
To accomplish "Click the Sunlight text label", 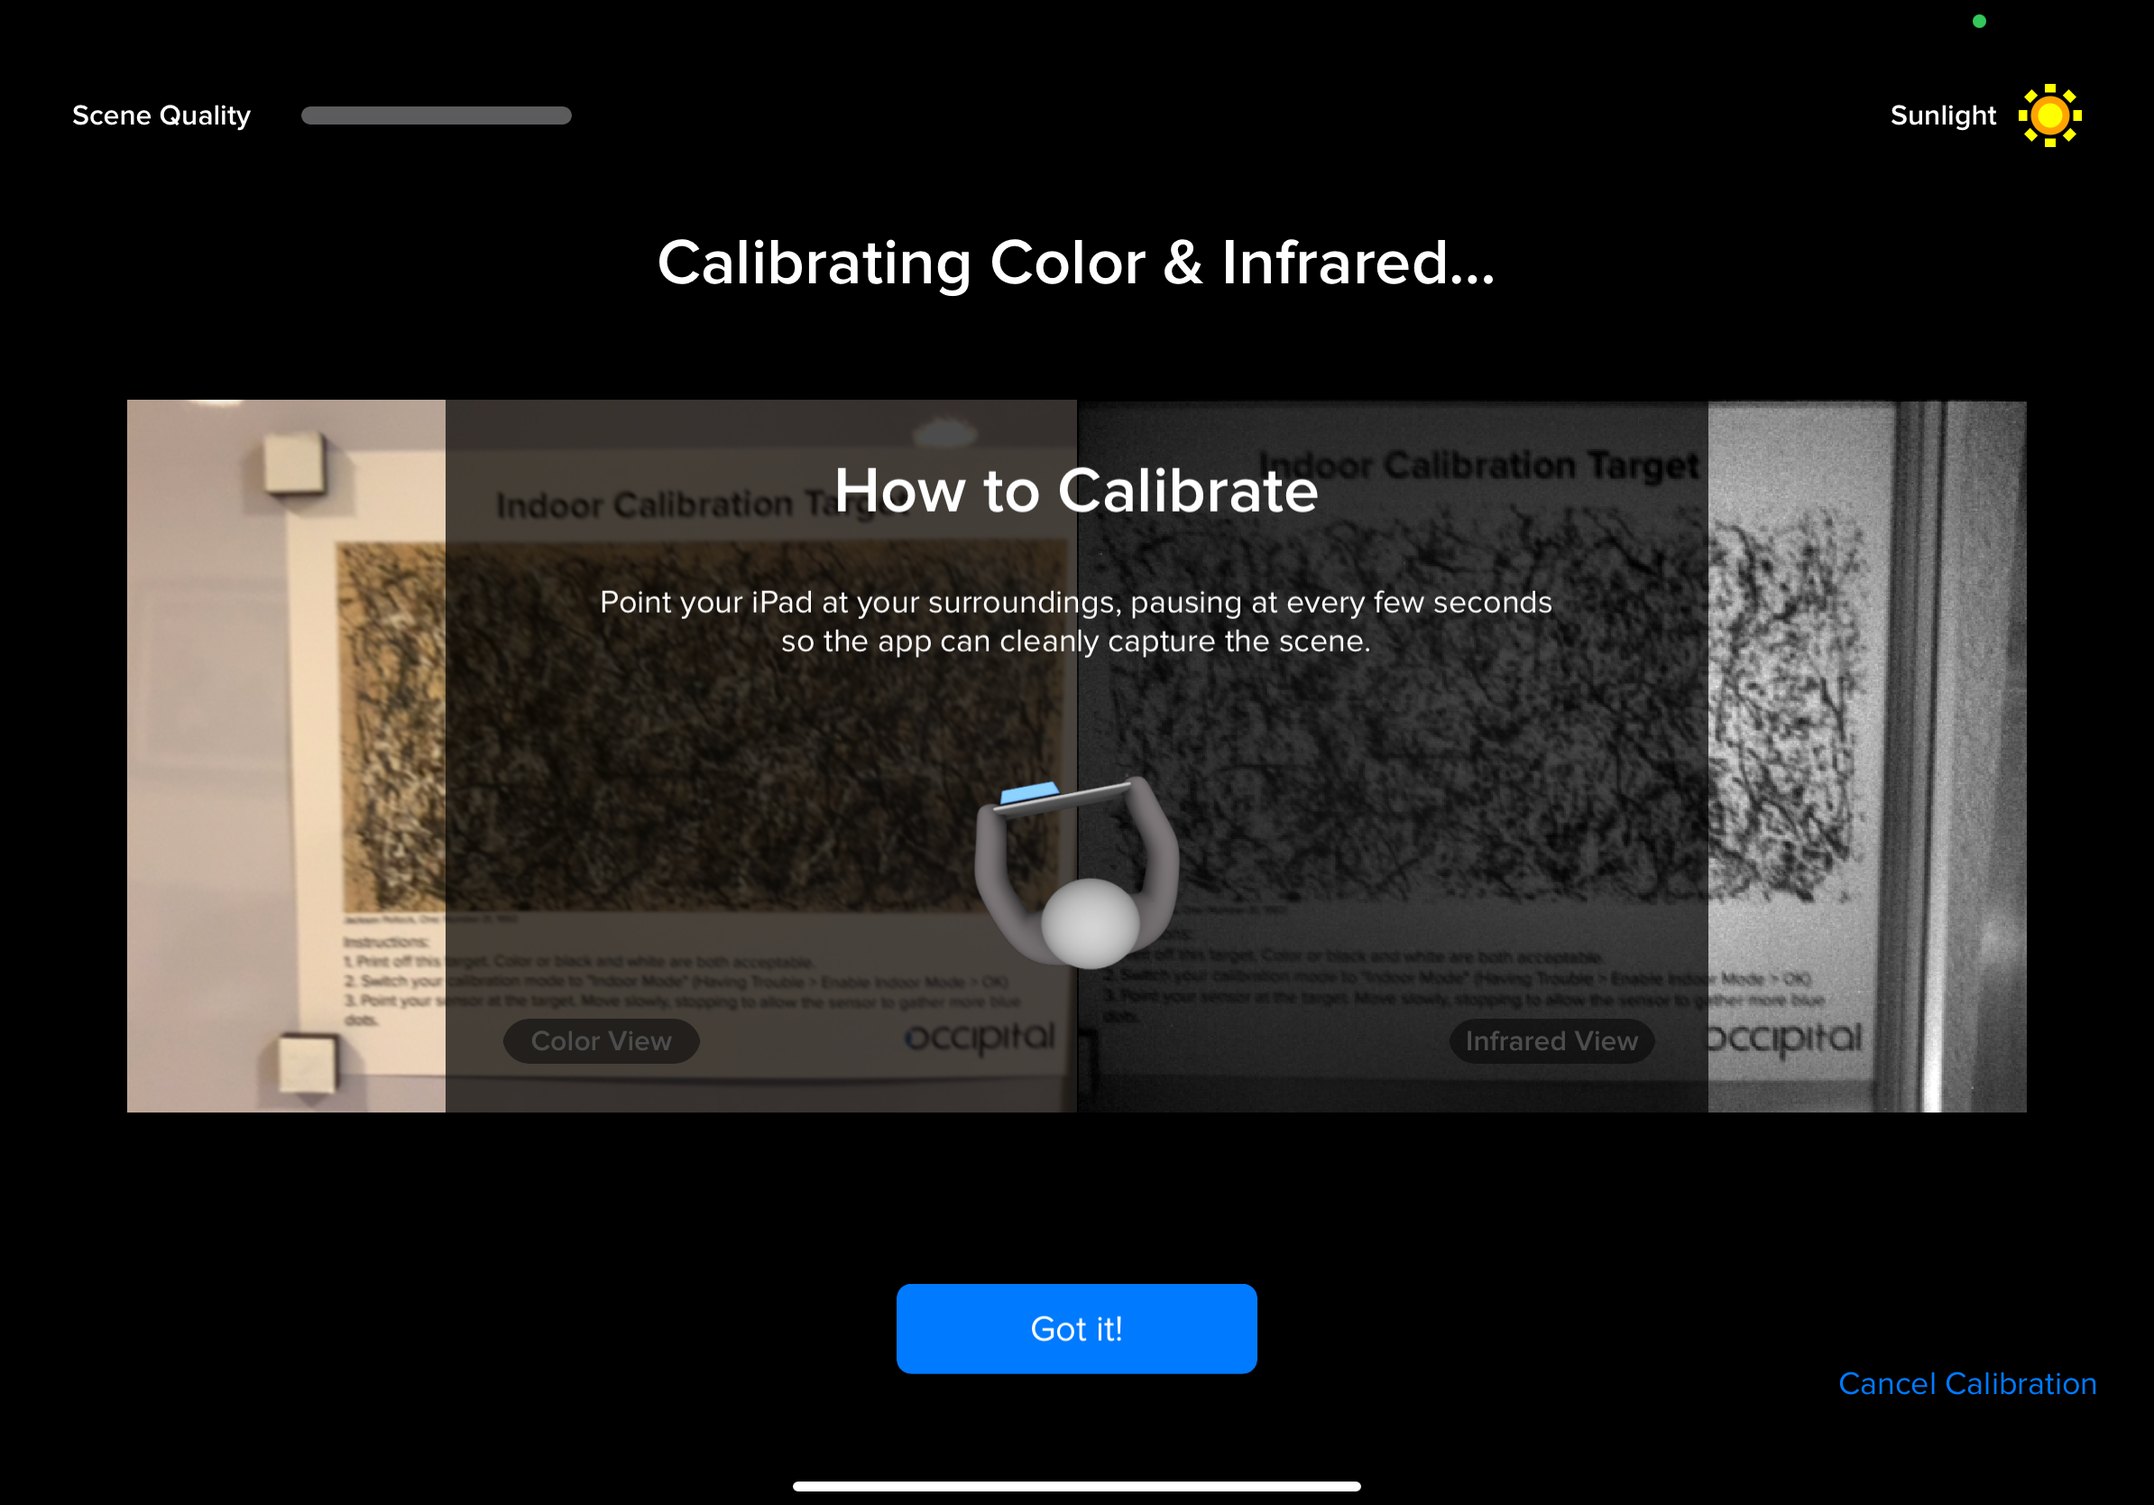I will [x=1942, y=116].
